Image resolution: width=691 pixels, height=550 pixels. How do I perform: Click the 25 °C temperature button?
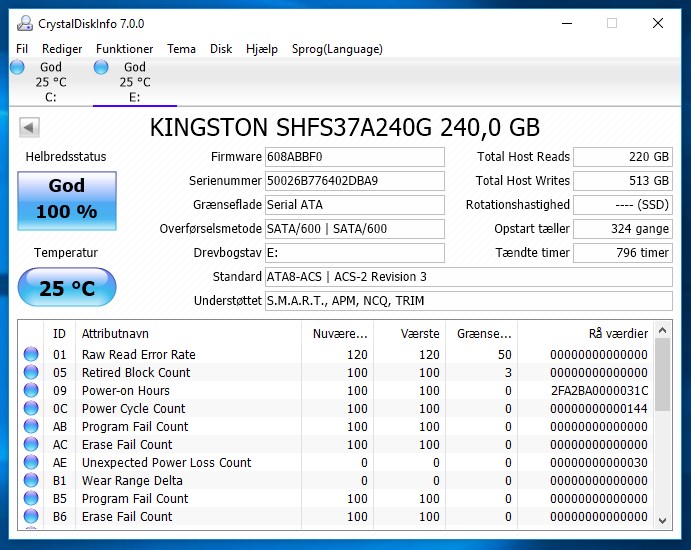tap(67, 287)
